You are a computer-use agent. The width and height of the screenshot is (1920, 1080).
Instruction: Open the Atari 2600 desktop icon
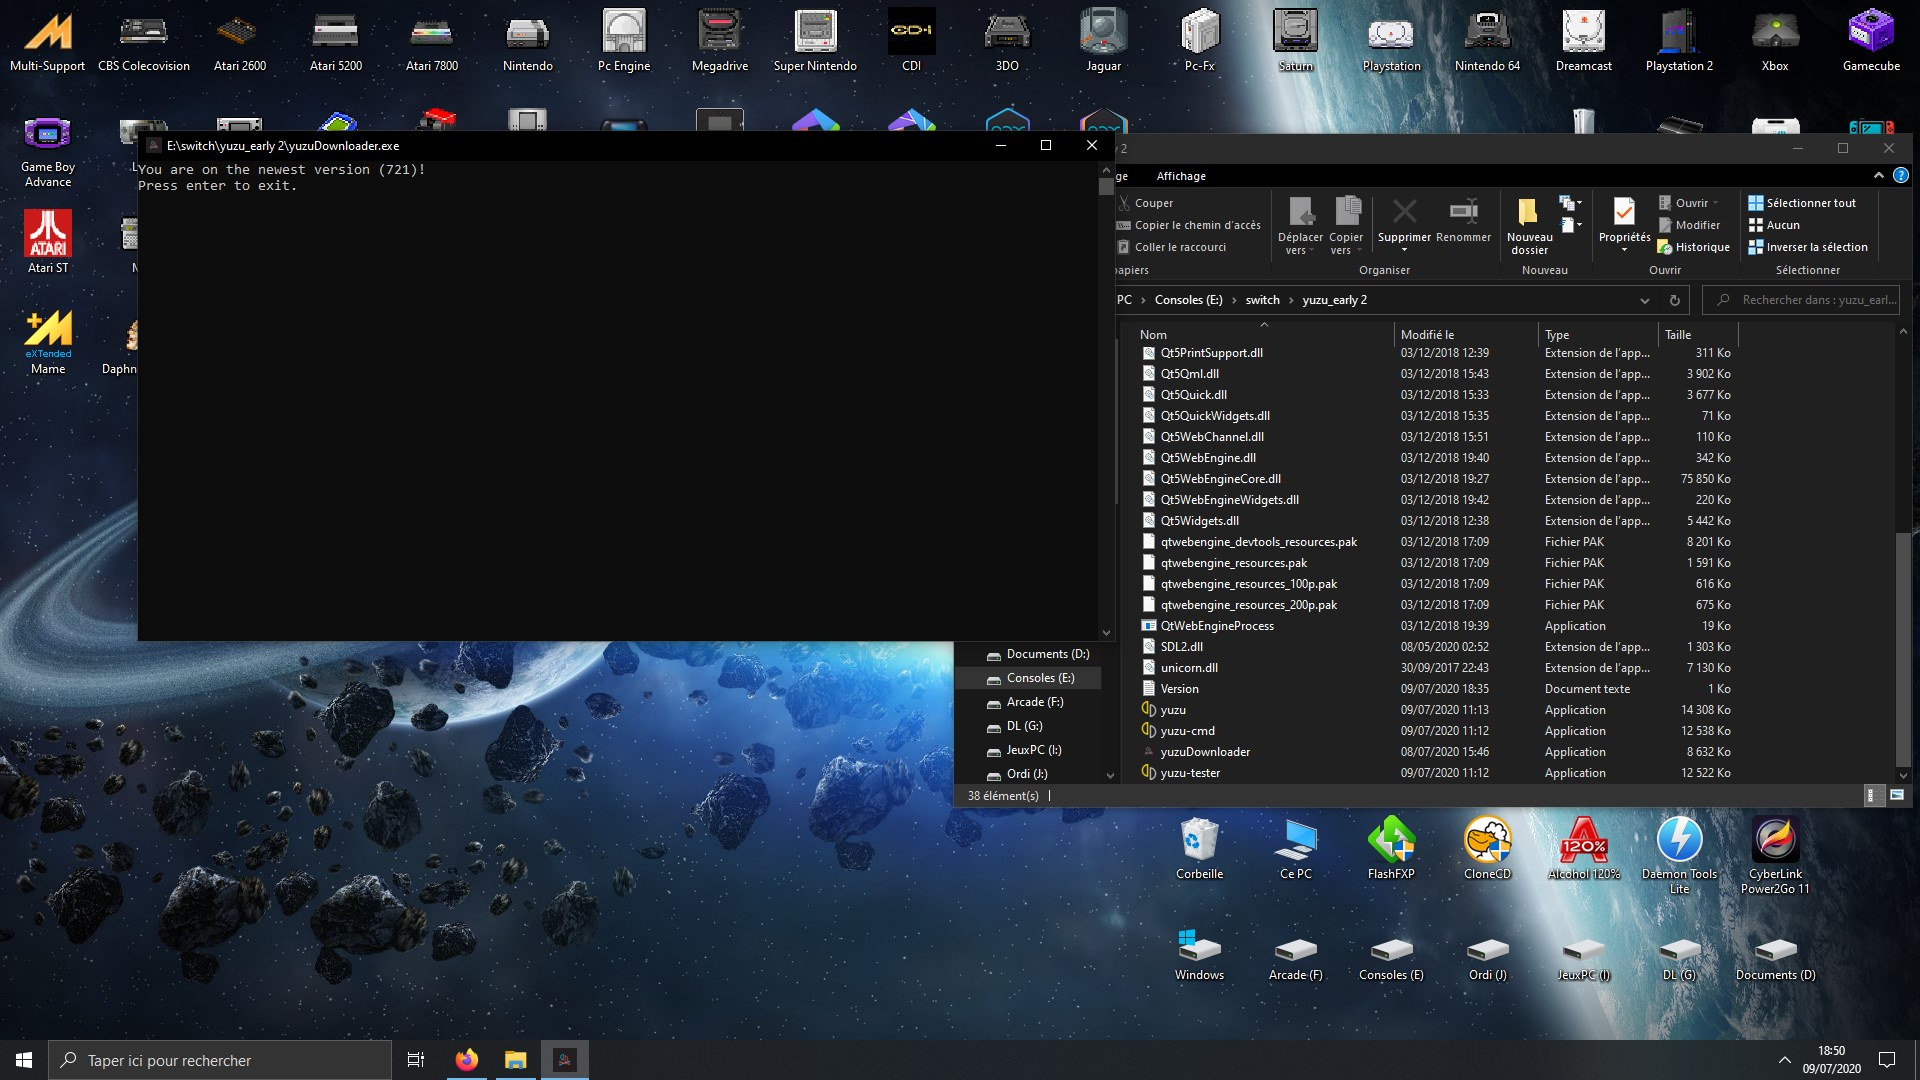[240, 40]
